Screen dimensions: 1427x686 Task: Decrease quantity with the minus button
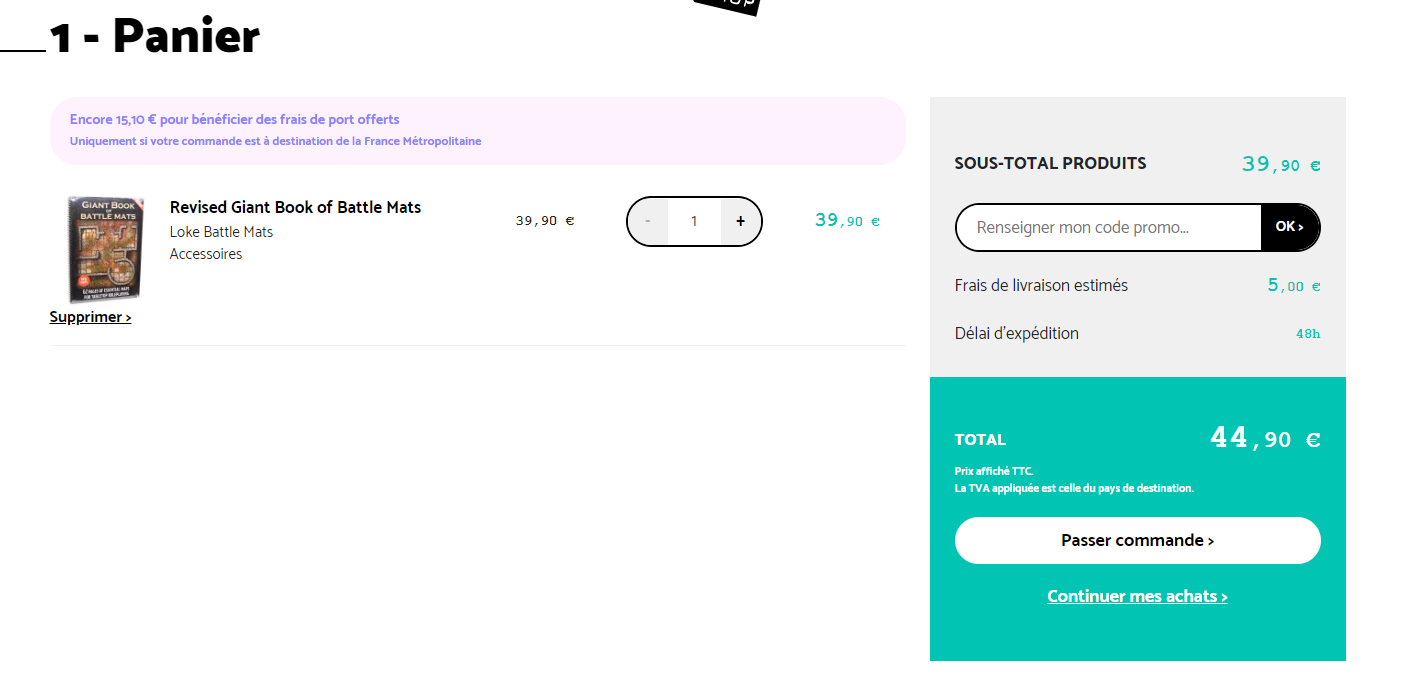pos(648,221)
